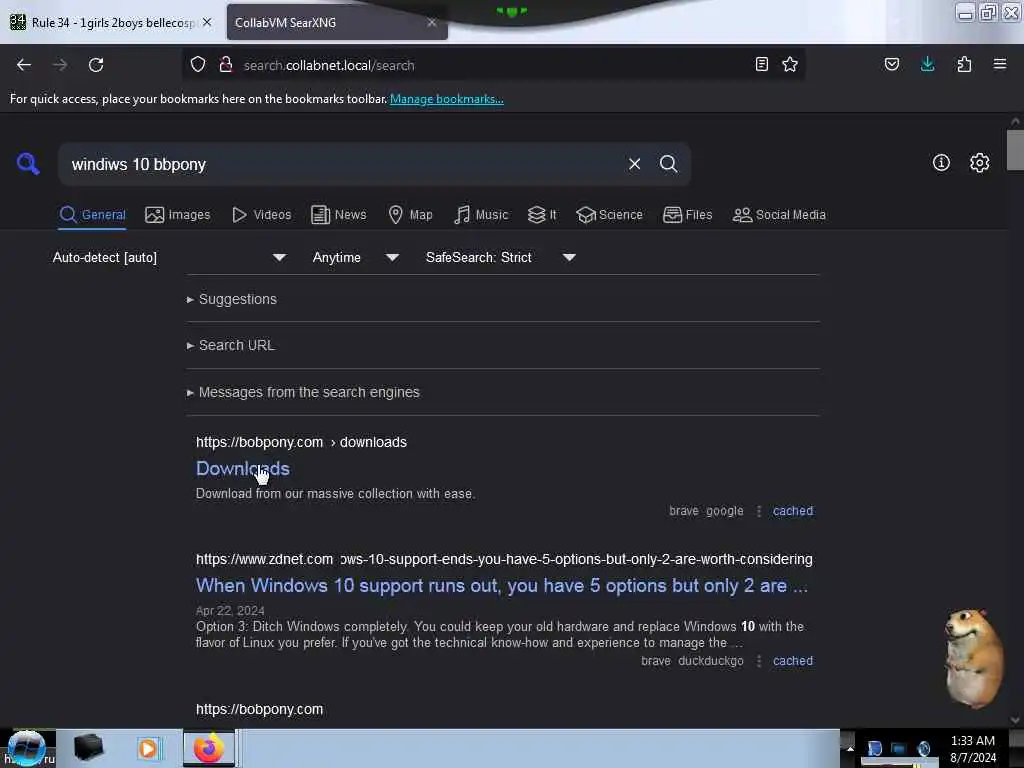Open the black box taskbar app
The height and width of the screenshot is (768, 1024).
[88, 748]
